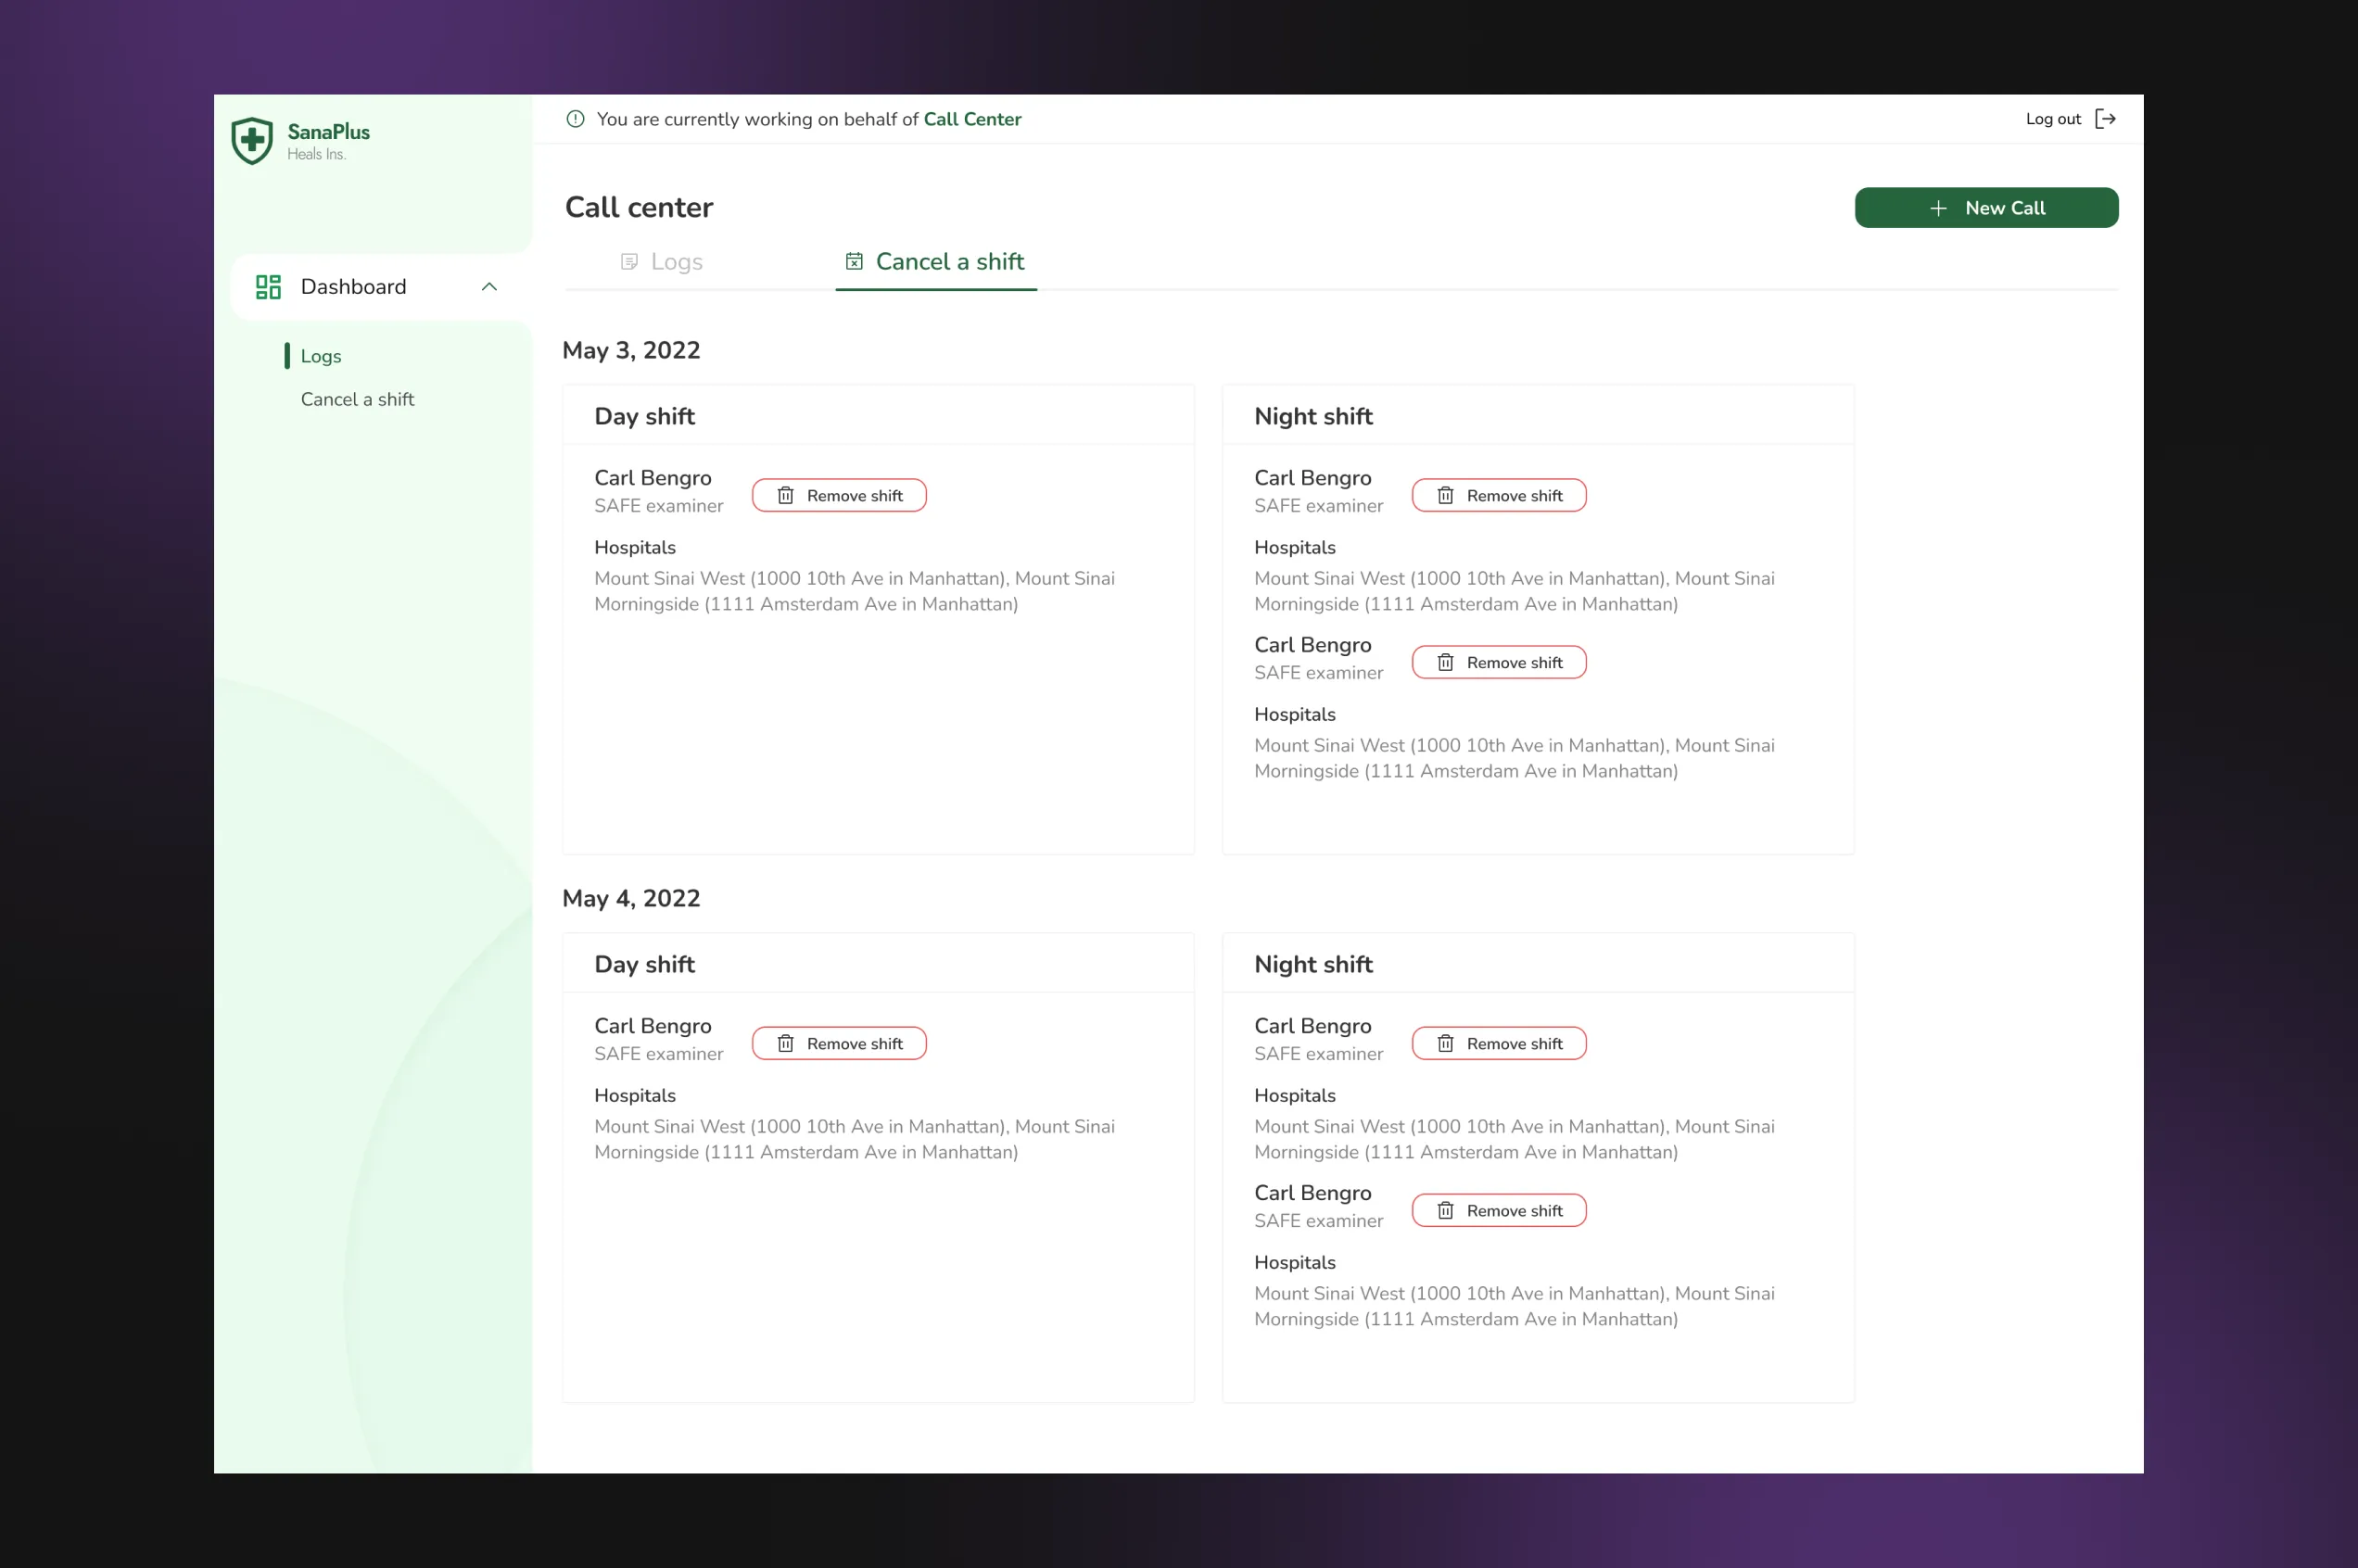
Task: Click the info icon beside the working-on-behalf notice
Action: (x=575, y=119)
